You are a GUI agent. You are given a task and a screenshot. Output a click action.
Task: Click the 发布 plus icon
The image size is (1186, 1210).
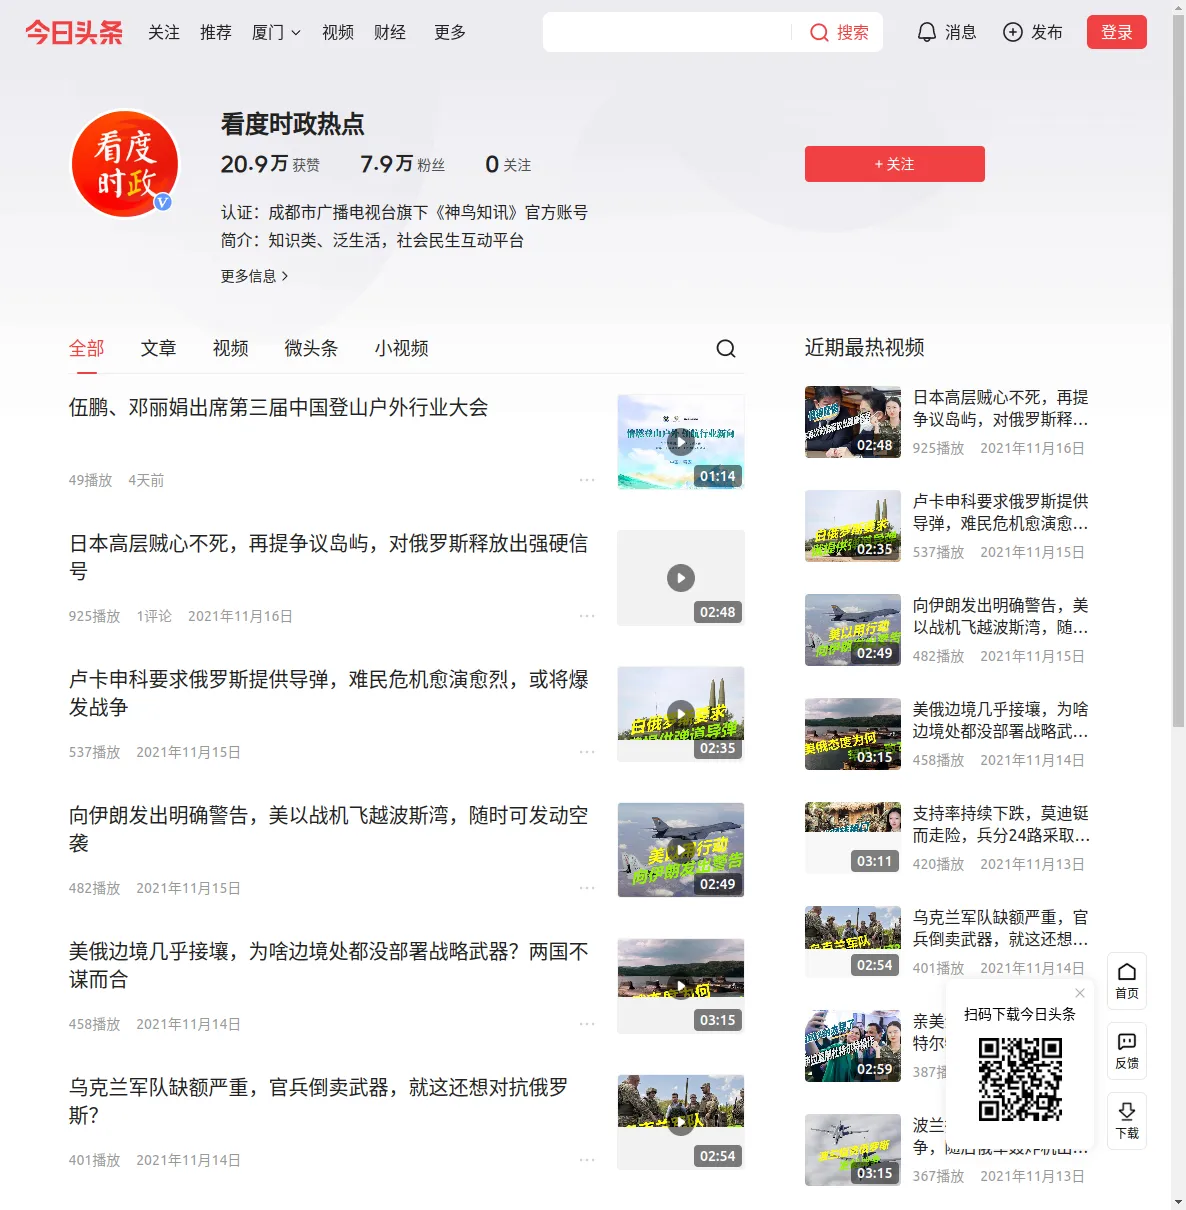coord(1013,33)
